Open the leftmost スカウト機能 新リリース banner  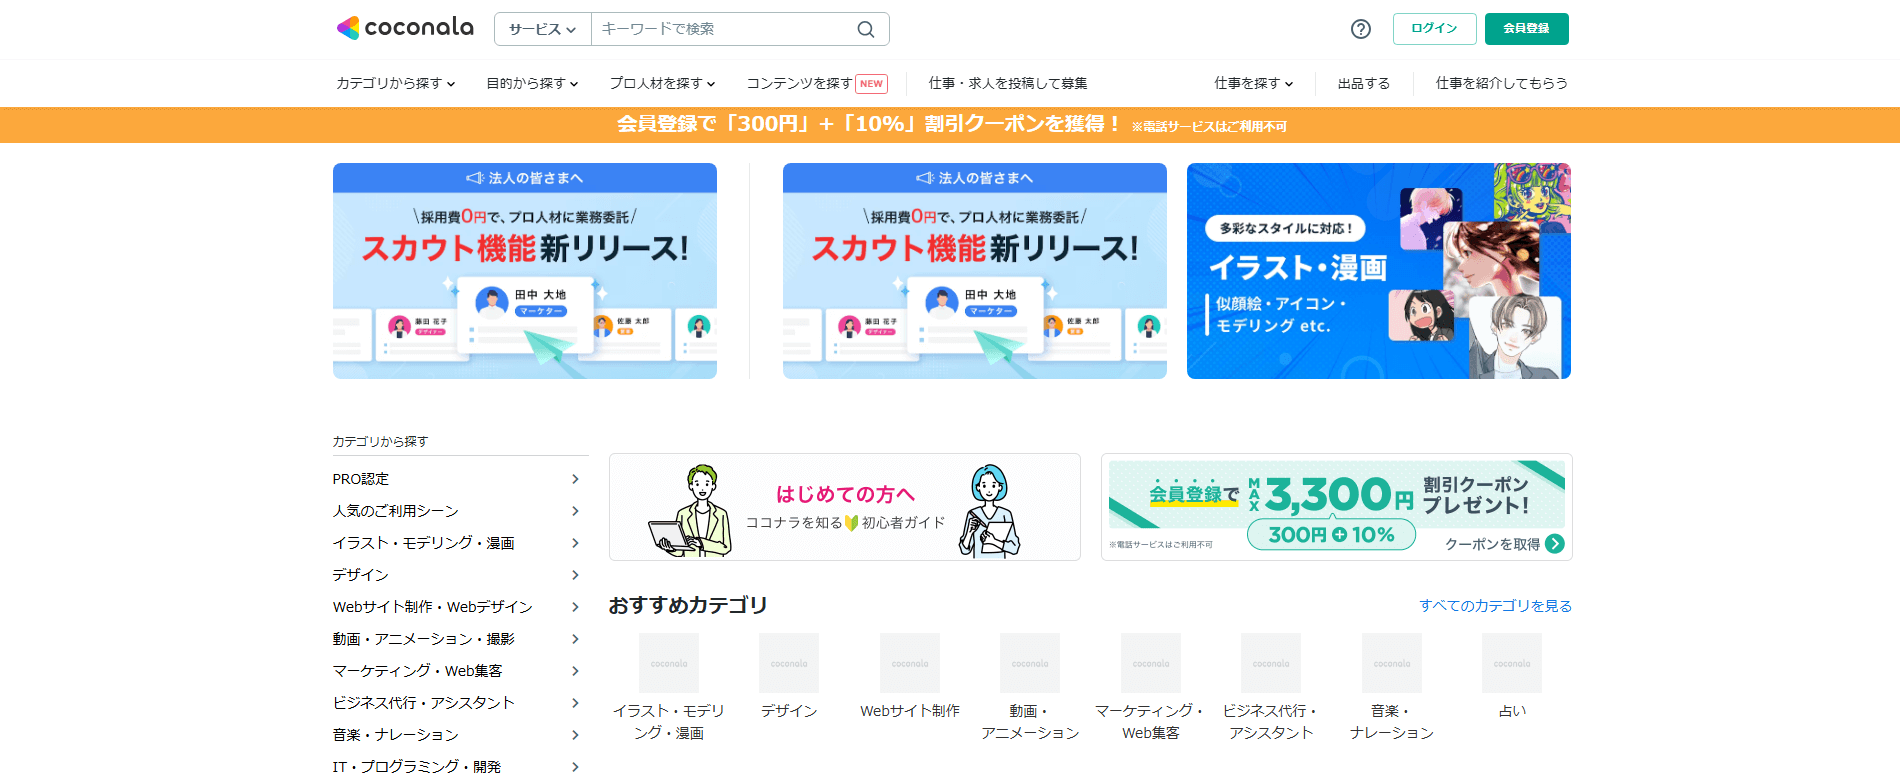[x=525, y=271]
